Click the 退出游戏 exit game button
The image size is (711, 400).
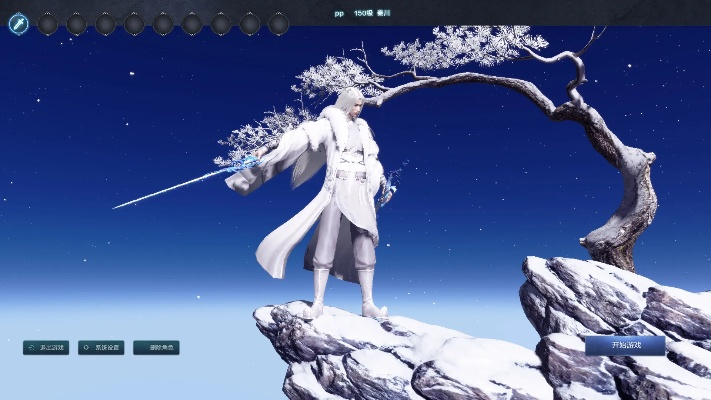46,348
